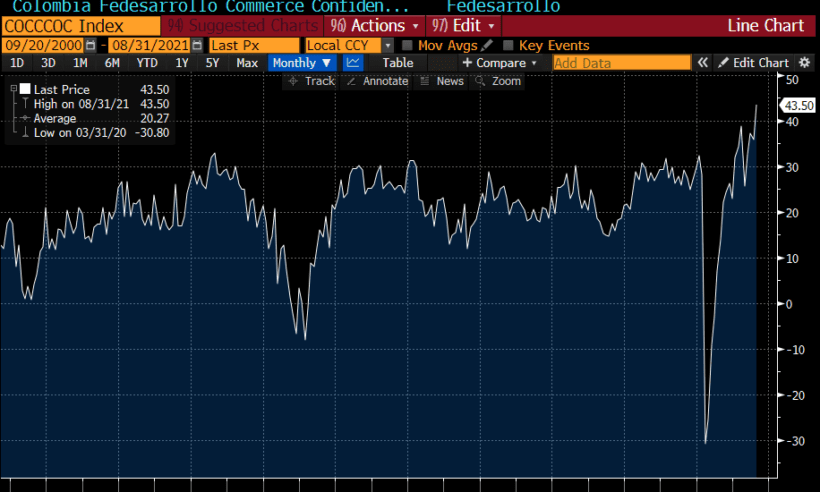Enable the Key Events checkbox
The width and height of the screenshot is (820, 492).
509,45
